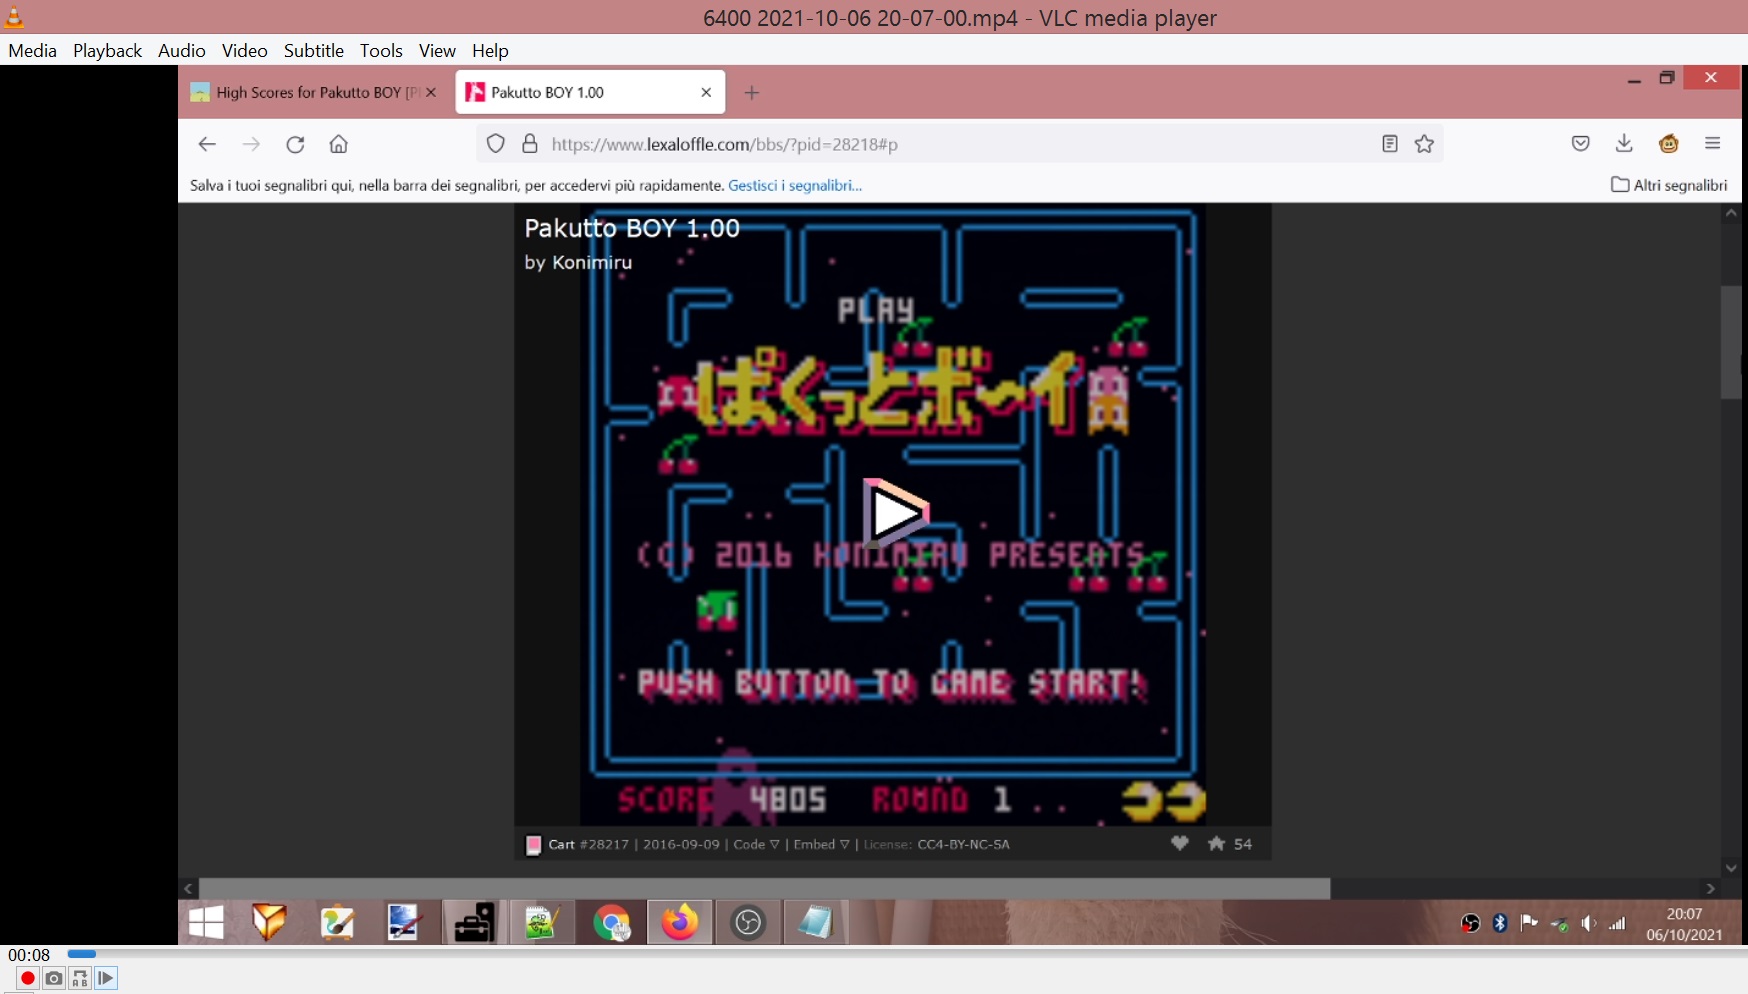This screenshot has width=1748, height=994.
Task: Click the reload page icon in browser
Action: 295,144
